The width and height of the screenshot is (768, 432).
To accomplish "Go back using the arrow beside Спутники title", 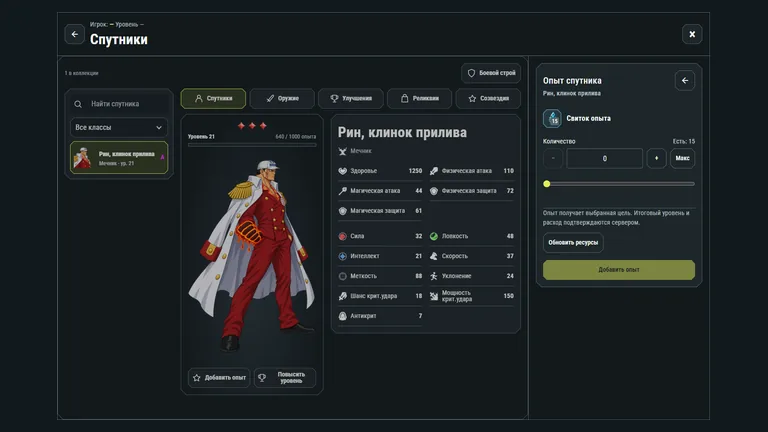I will [x=74, y=34].
